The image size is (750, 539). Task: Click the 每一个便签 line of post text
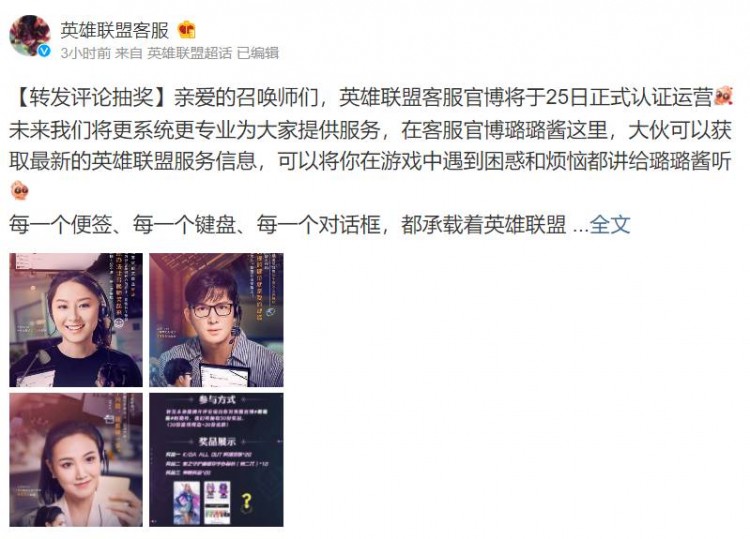(x=287, y=225)
